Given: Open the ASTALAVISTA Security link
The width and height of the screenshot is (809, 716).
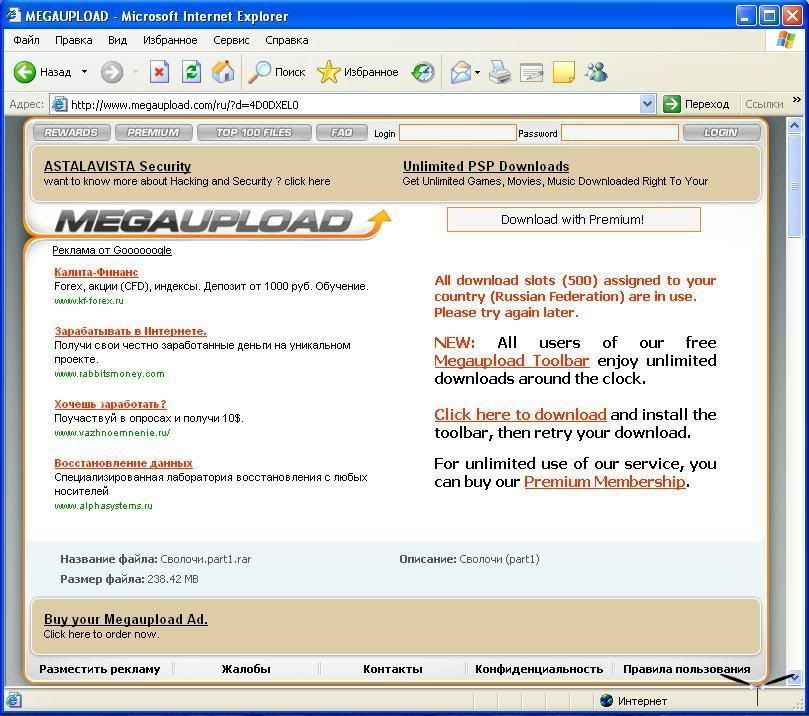Looking at the screenshot, I should click(x=118, y=166).
